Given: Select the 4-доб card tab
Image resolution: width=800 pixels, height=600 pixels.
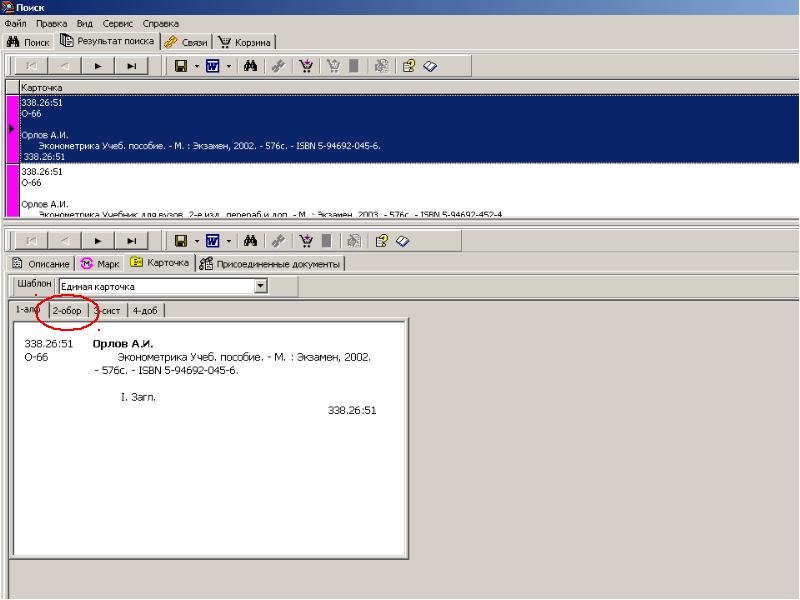Looking at the screenshot, I should pyautogui.click(x=145, y=310).
